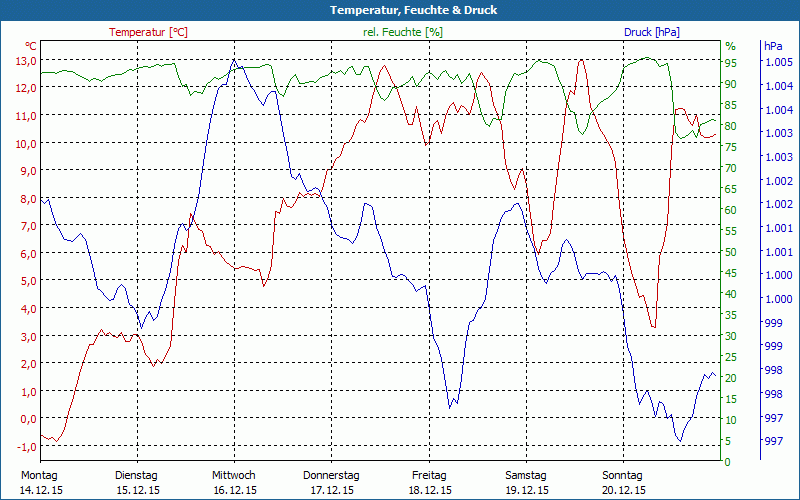800x500 pixels.
Task: Pick the Samstag 19.12.15 date label
Action: tap(526, 482)
